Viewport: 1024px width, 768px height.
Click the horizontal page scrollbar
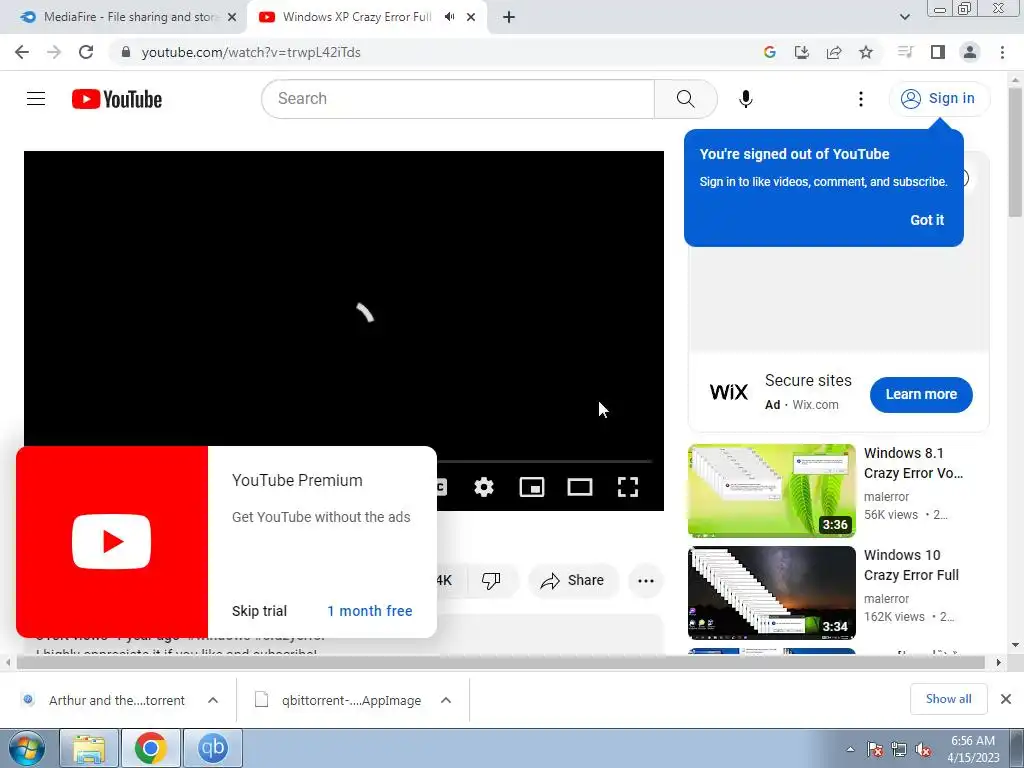(500, 663)
